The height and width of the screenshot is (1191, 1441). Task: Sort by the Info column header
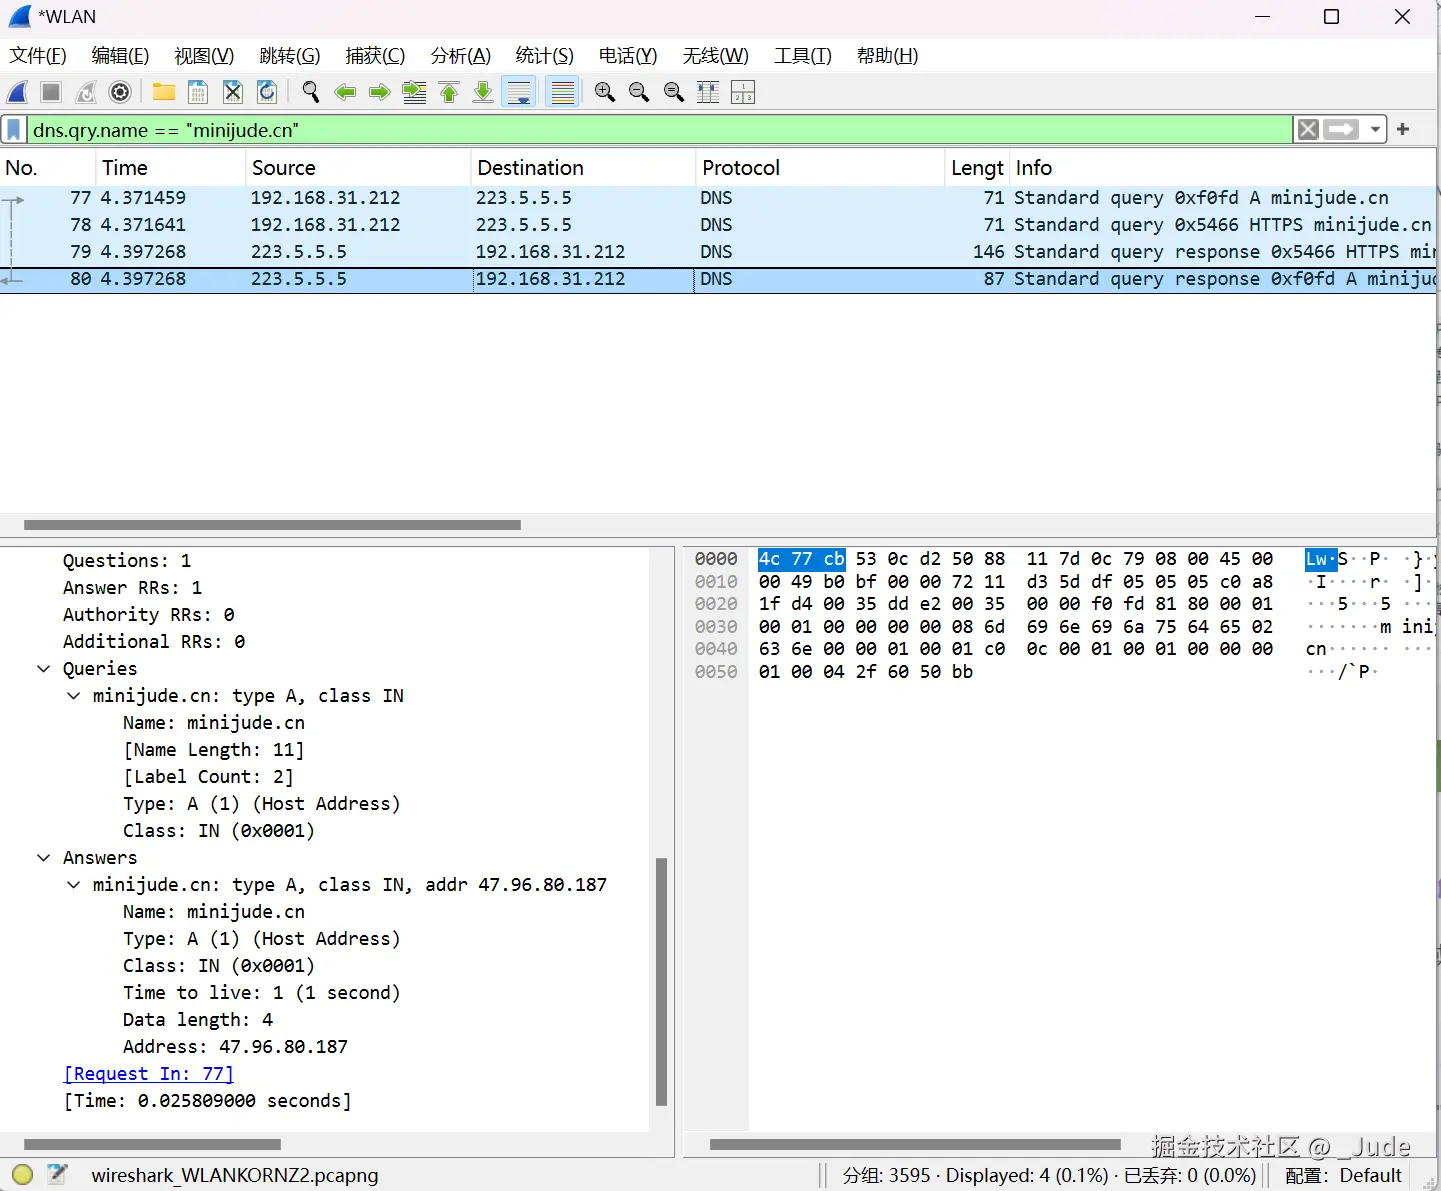(x=1223, y=168)
